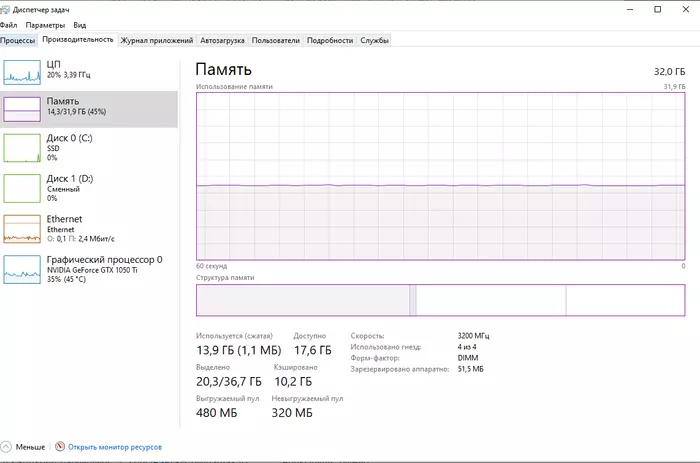
Task: Go to the Пользователи tab
Action: point(276,41)
